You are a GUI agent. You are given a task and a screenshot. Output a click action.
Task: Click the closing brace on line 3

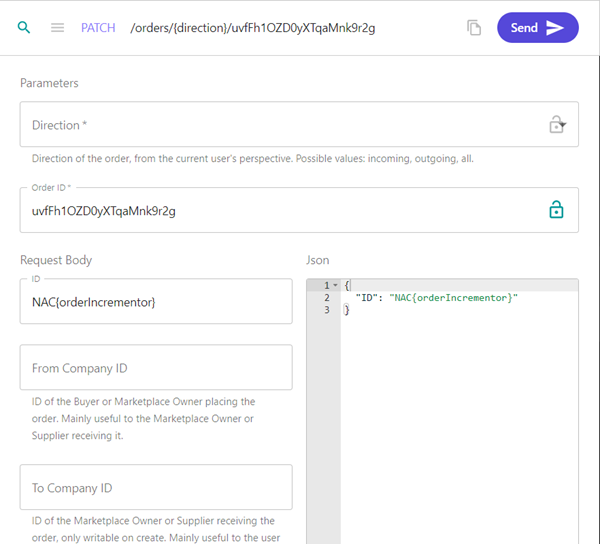click(x=347, y=310)
